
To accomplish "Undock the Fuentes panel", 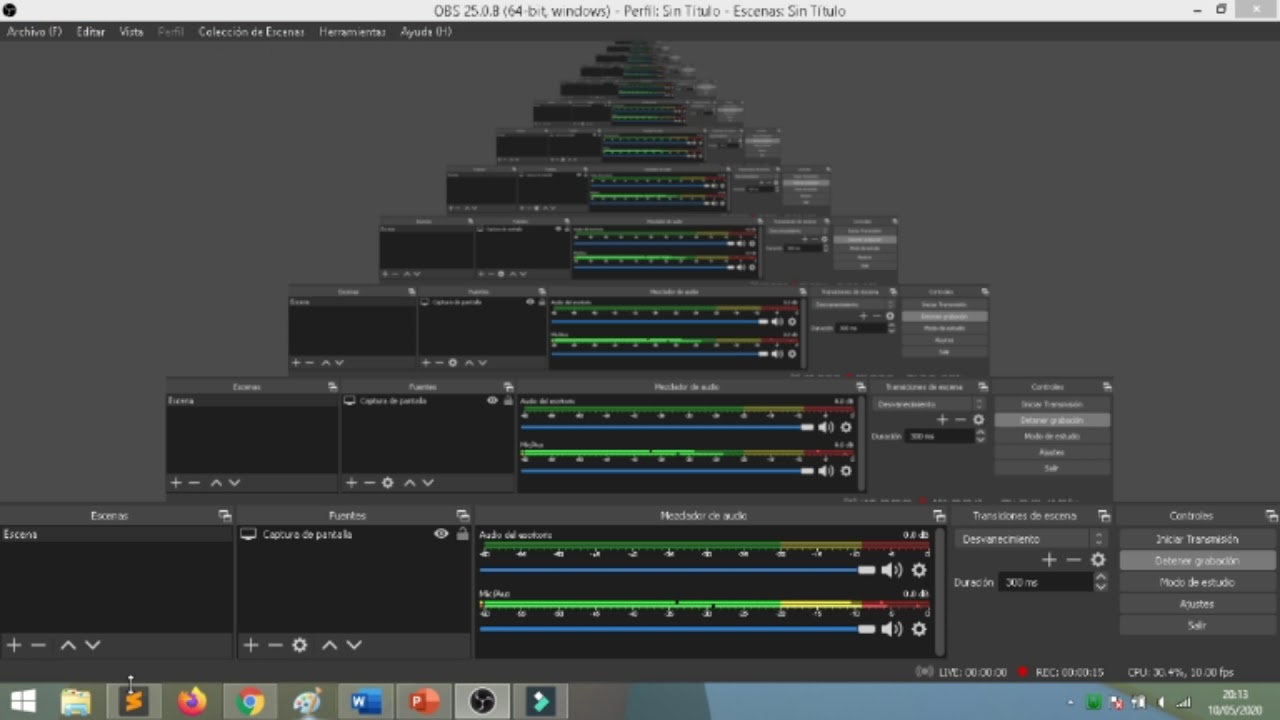I will tap(462, 516).
